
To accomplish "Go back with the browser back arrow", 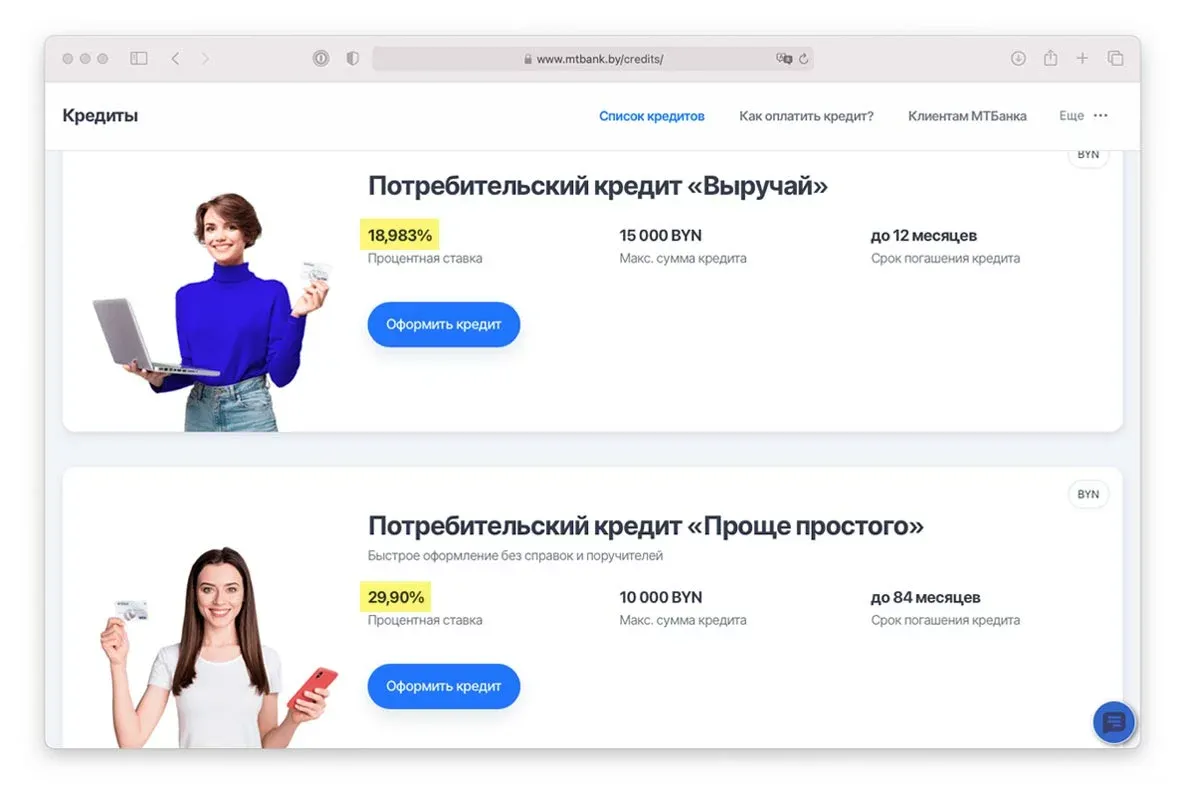I will pyautogui.click(x=175, y=59).
